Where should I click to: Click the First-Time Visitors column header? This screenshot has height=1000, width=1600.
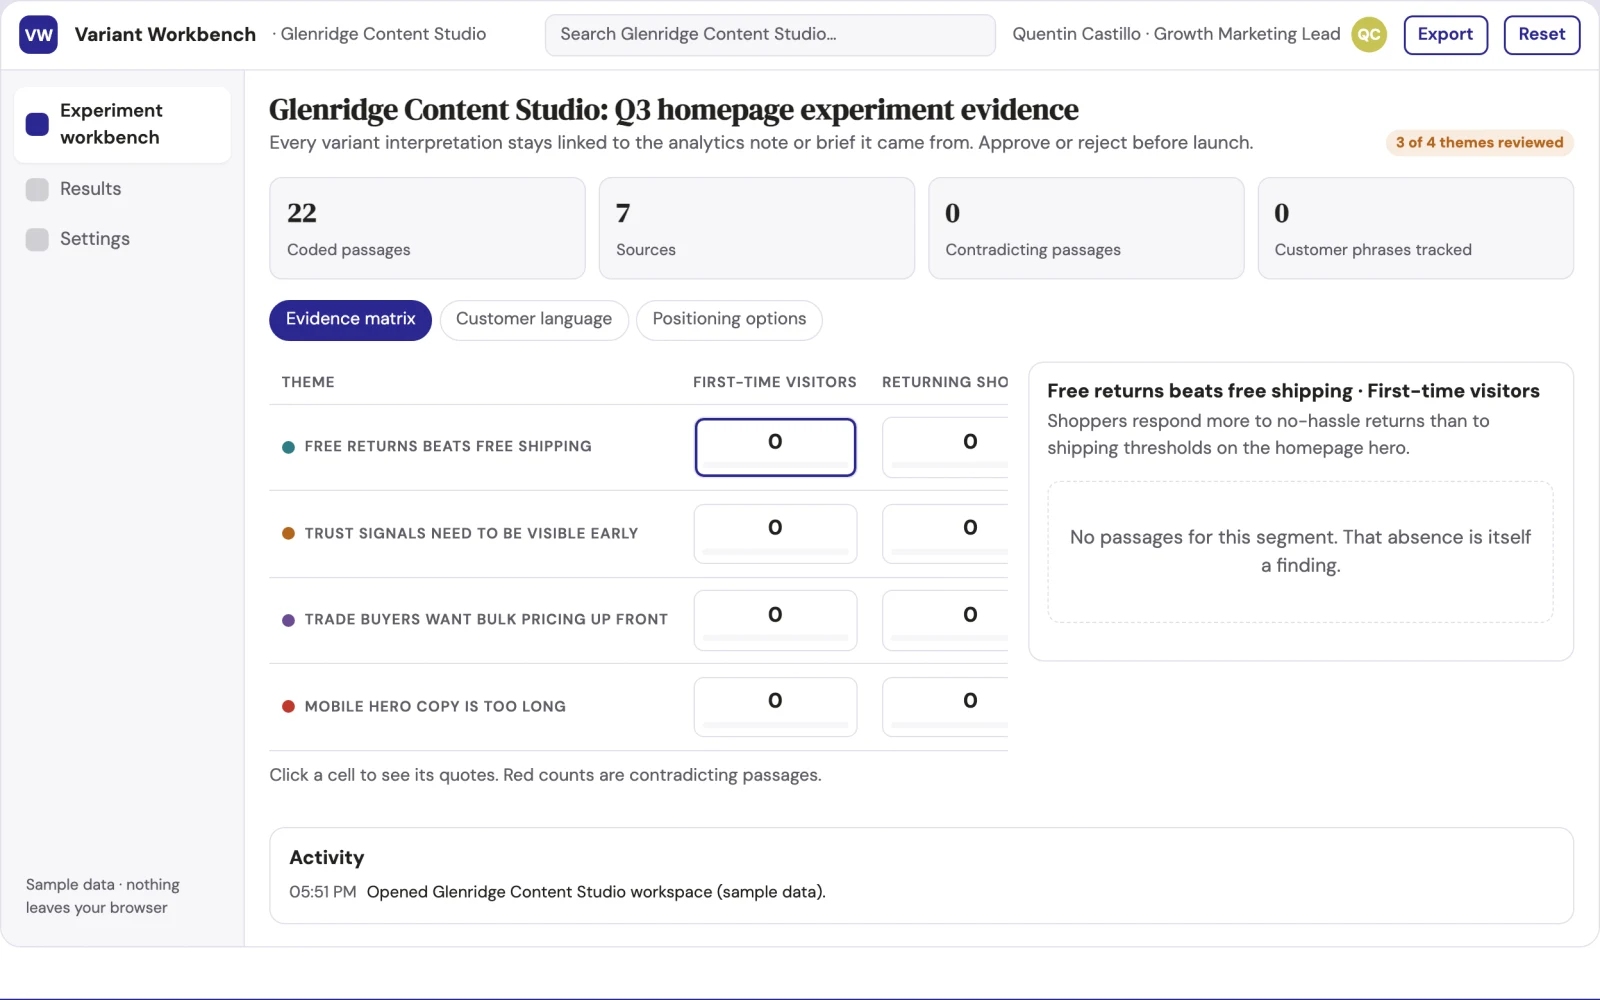click(x=775, y=382)
